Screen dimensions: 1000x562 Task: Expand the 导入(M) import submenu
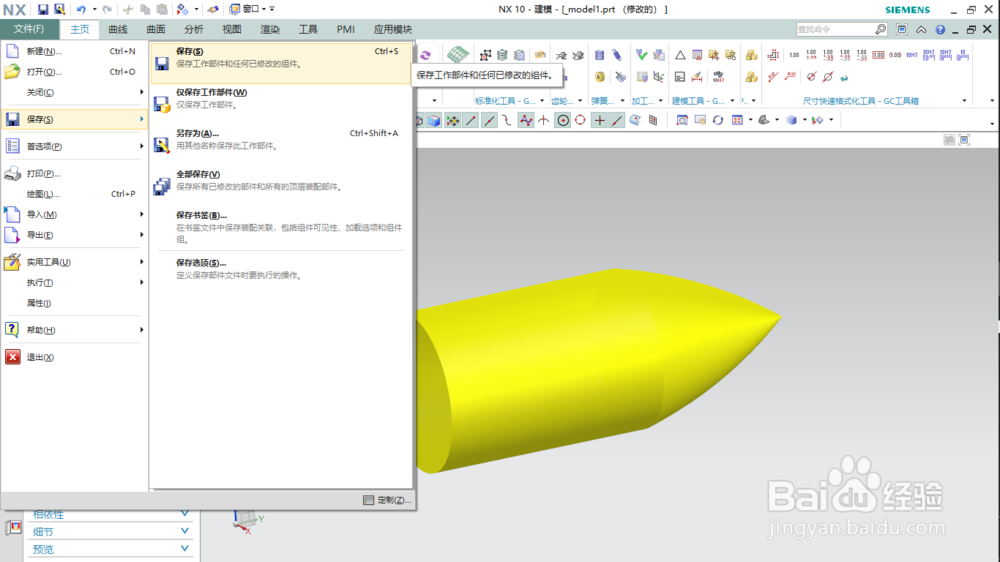point(74,214)
